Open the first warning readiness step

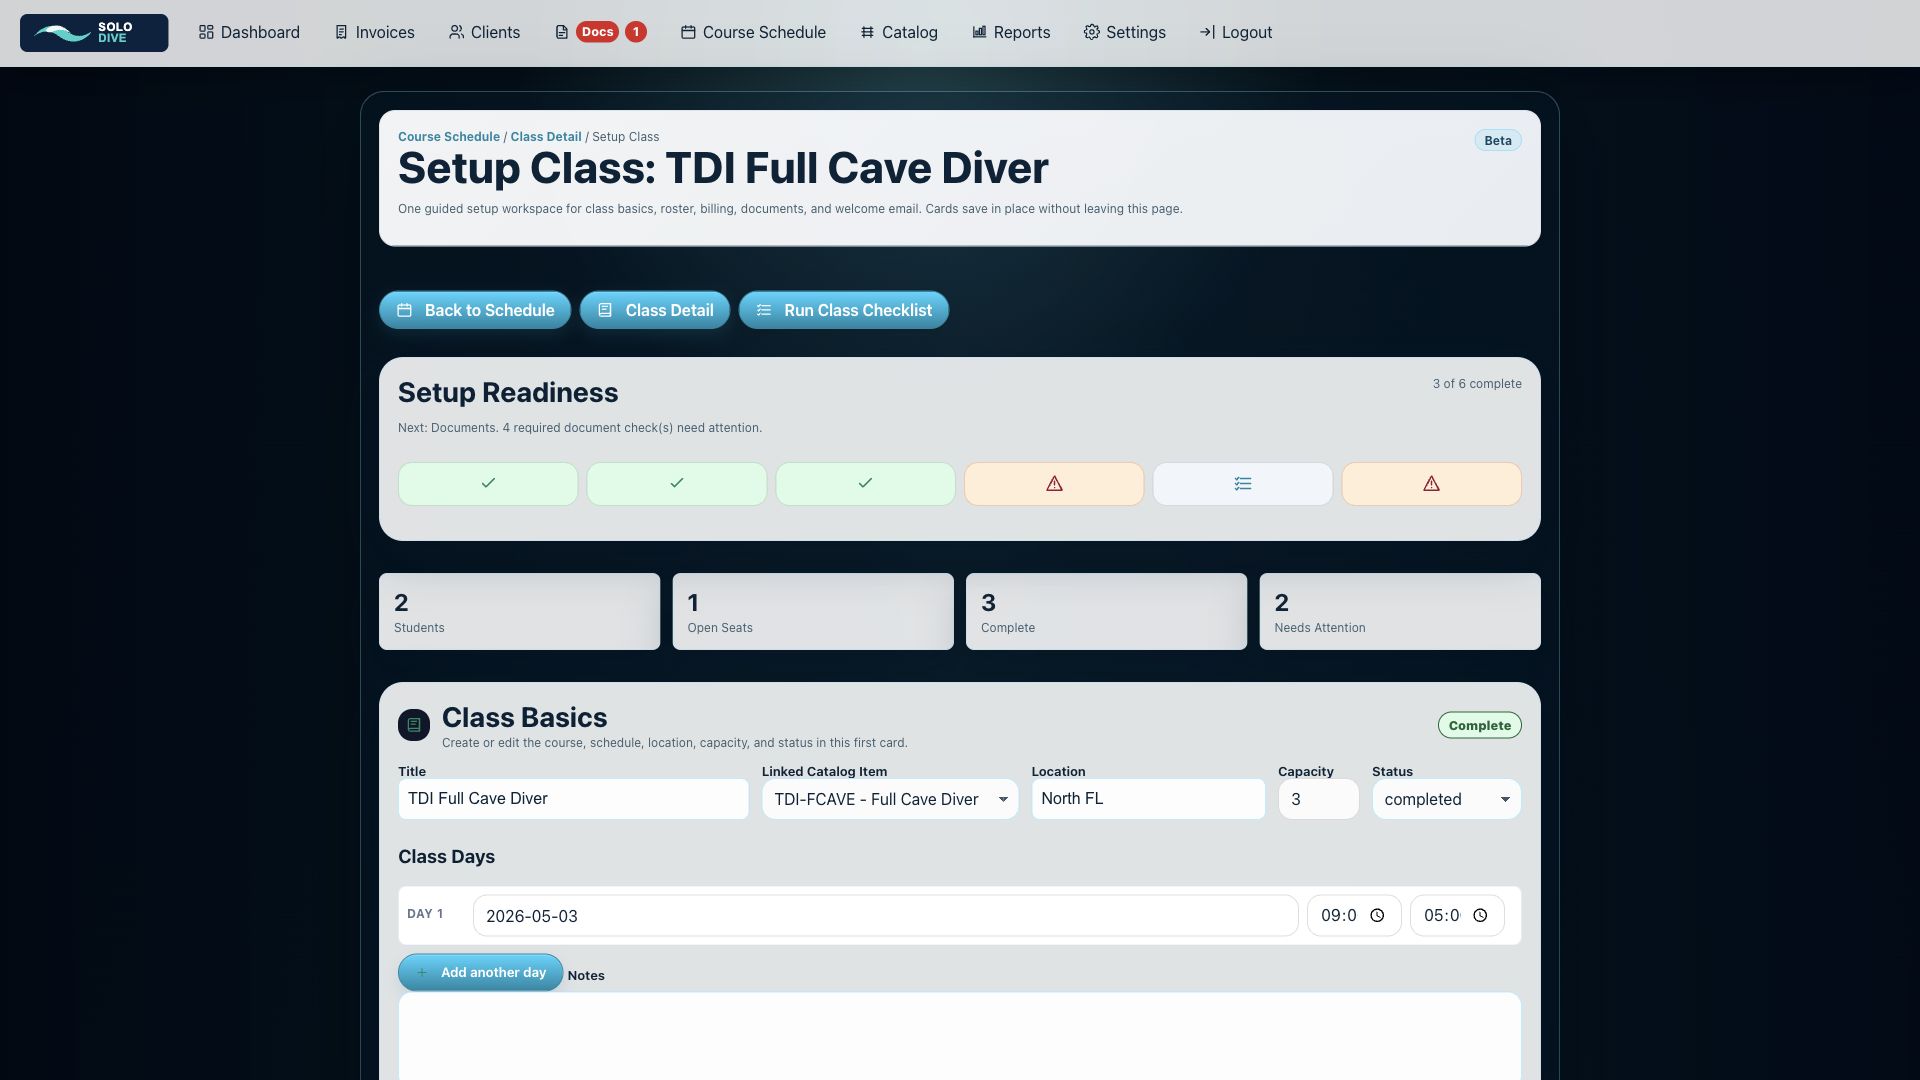click(1054, 484)
